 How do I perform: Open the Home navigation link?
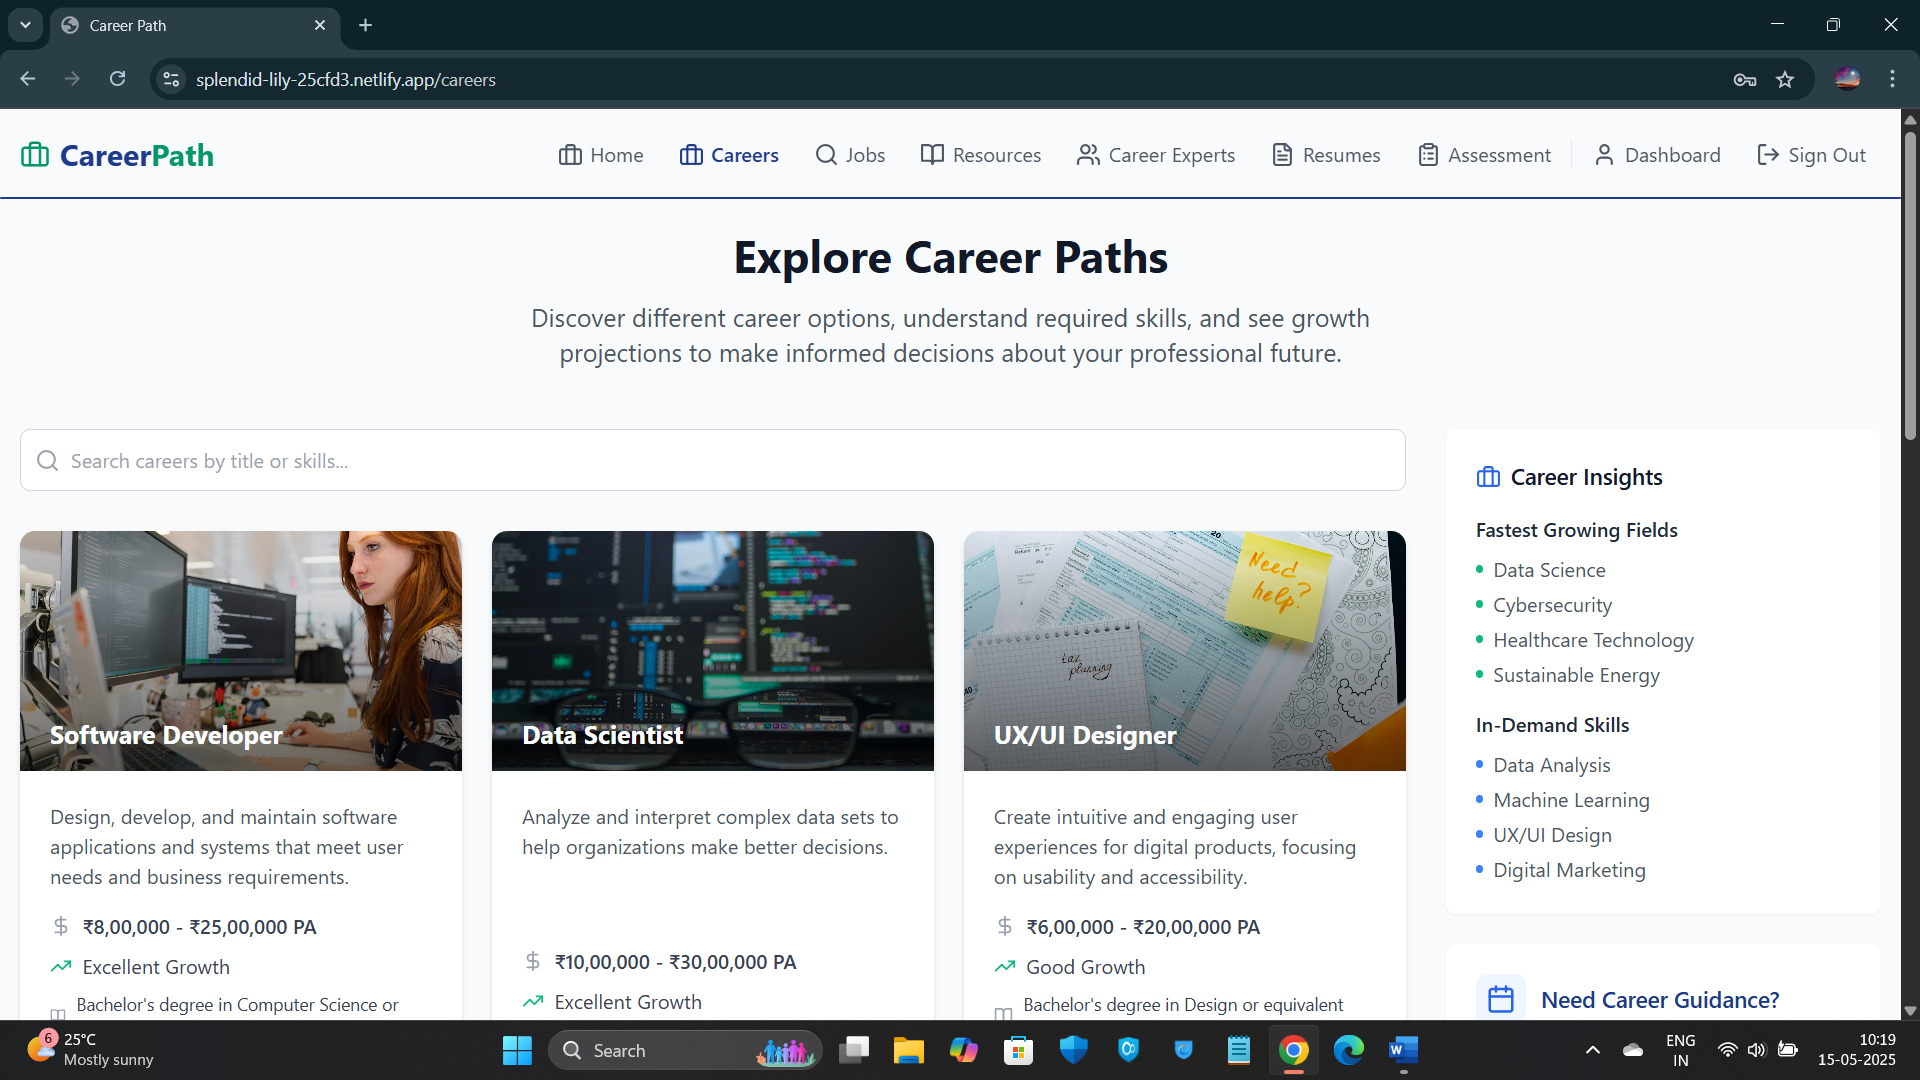tap(601, 155)
